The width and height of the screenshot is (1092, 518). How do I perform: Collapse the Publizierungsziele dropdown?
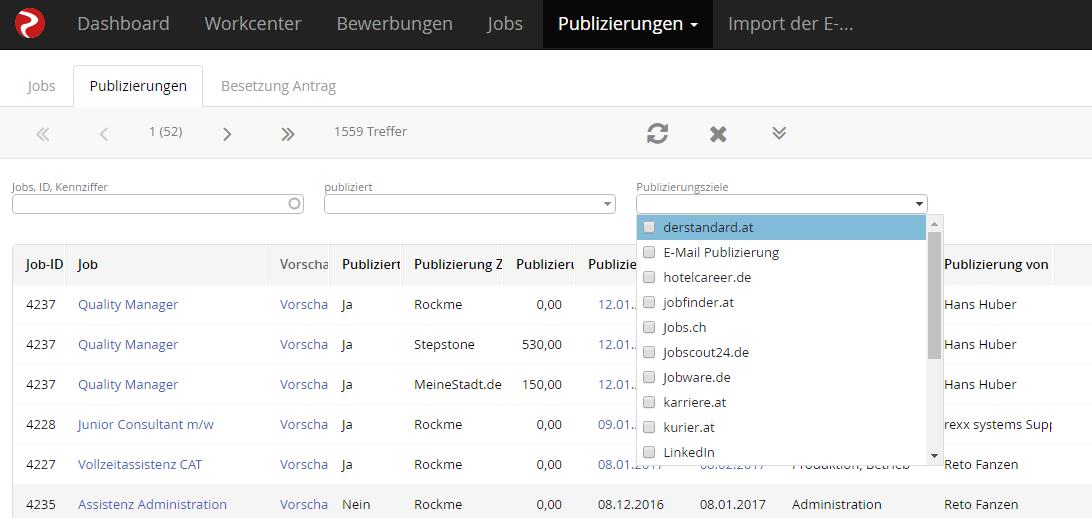920,204
